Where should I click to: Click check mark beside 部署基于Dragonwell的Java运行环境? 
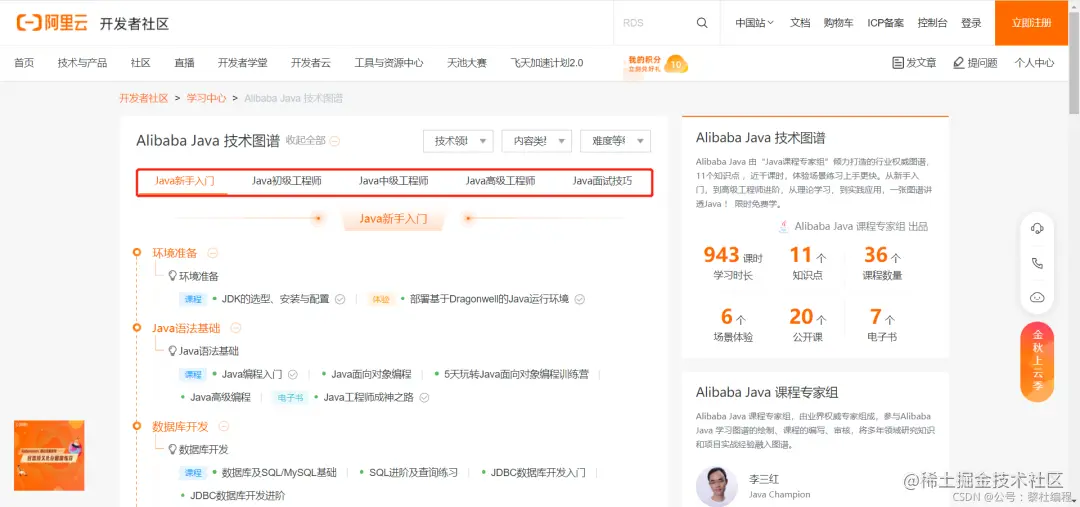pos(580,299)
